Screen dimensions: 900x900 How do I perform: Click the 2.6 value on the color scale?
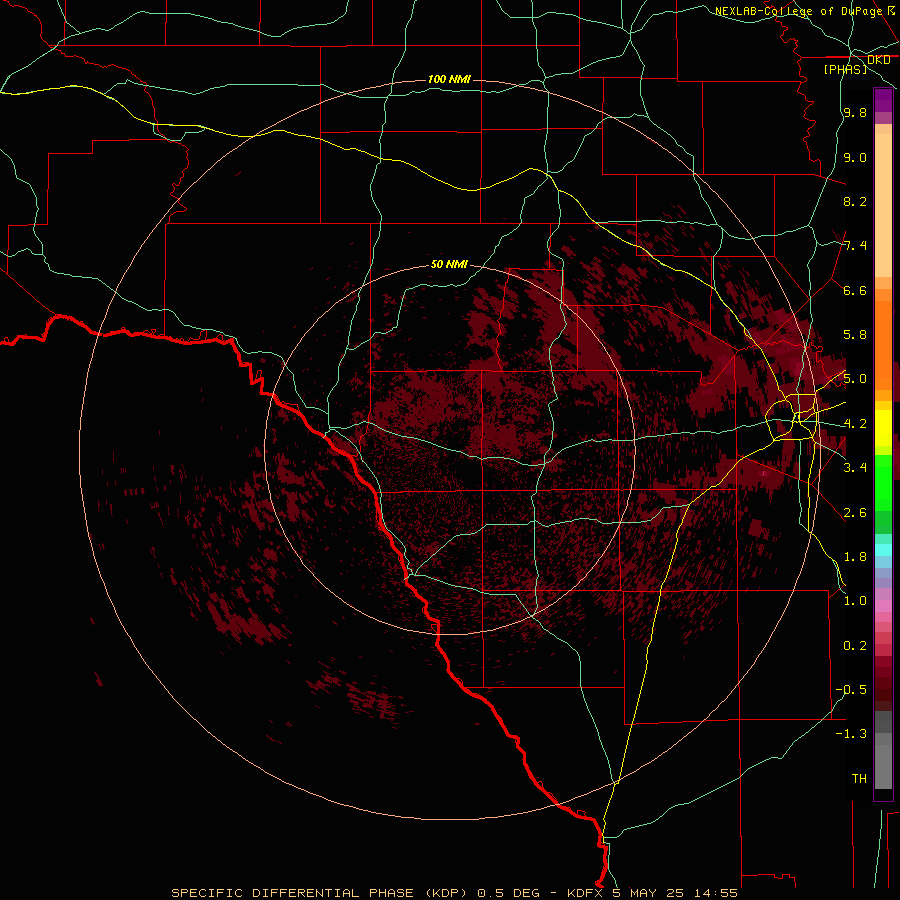[x=855, y=513]
